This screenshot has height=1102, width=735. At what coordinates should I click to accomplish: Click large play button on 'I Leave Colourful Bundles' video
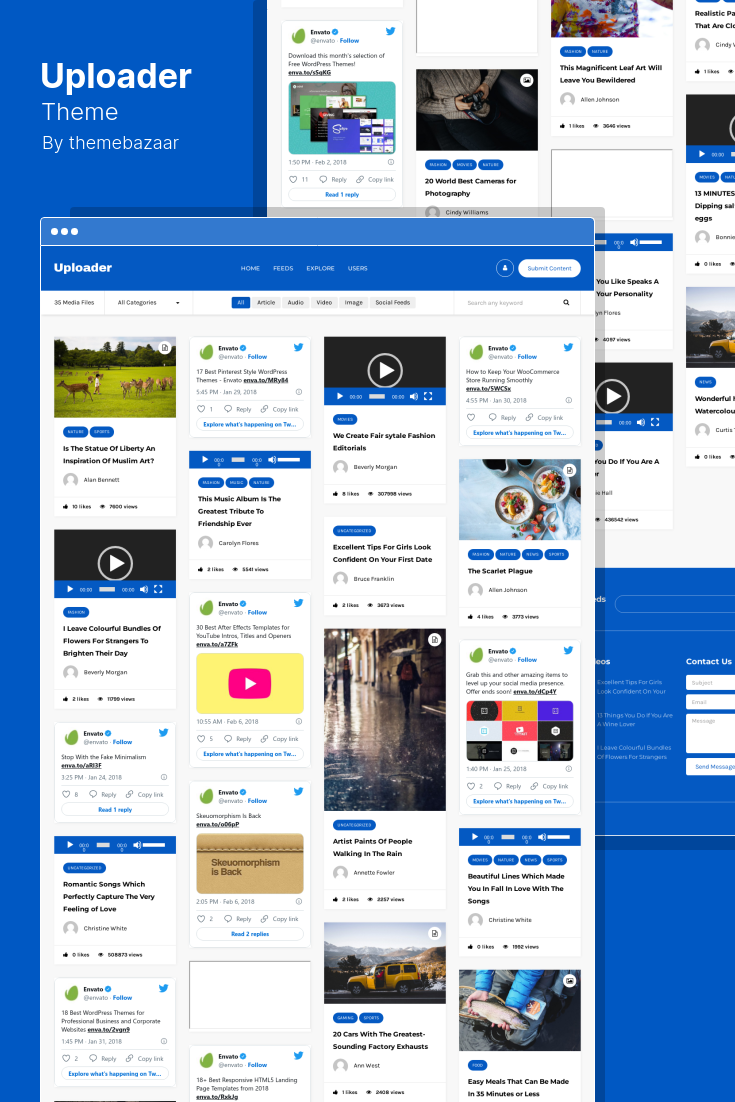(x=115, y=563)
